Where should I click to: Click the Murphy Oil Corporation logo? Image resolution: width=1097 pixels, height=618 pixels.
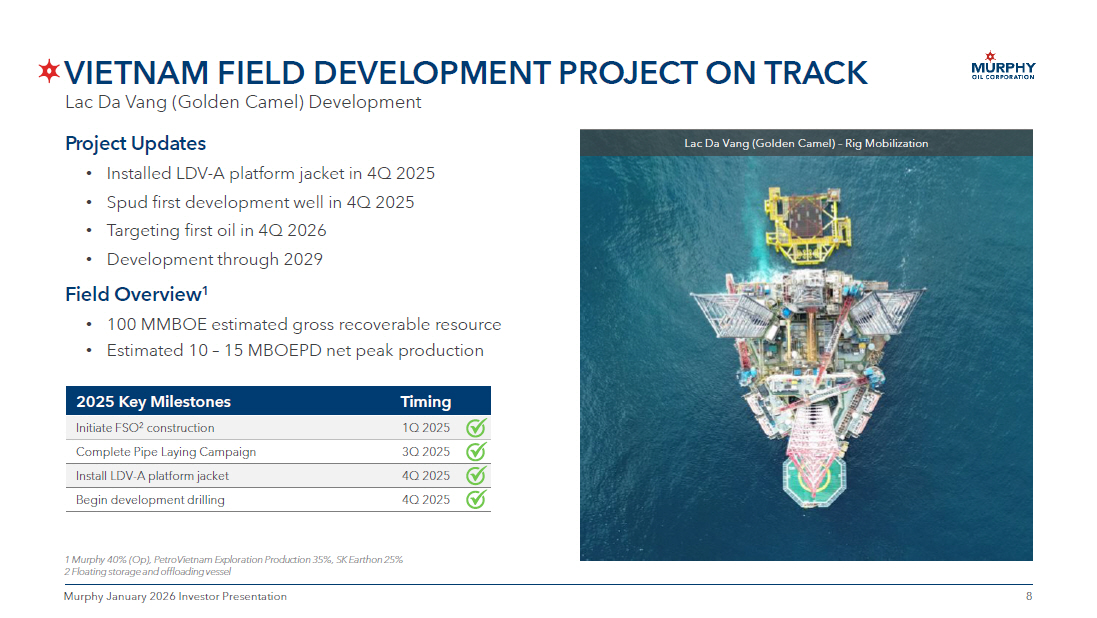coord(1003,66)
